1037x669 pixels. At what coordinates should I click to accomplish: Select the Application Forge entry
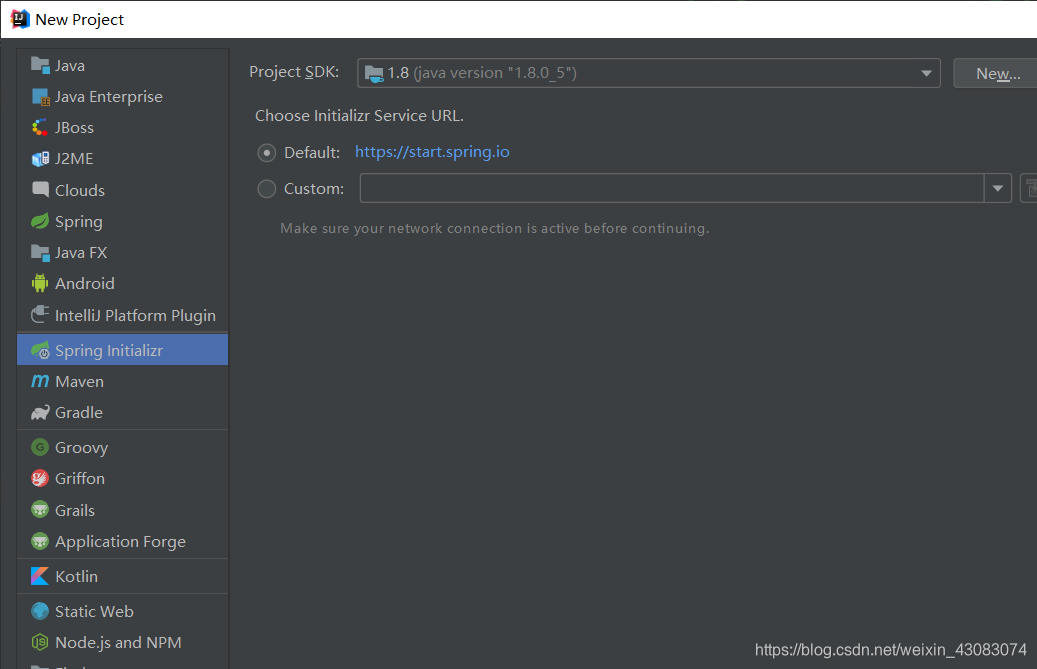[123, 541]
